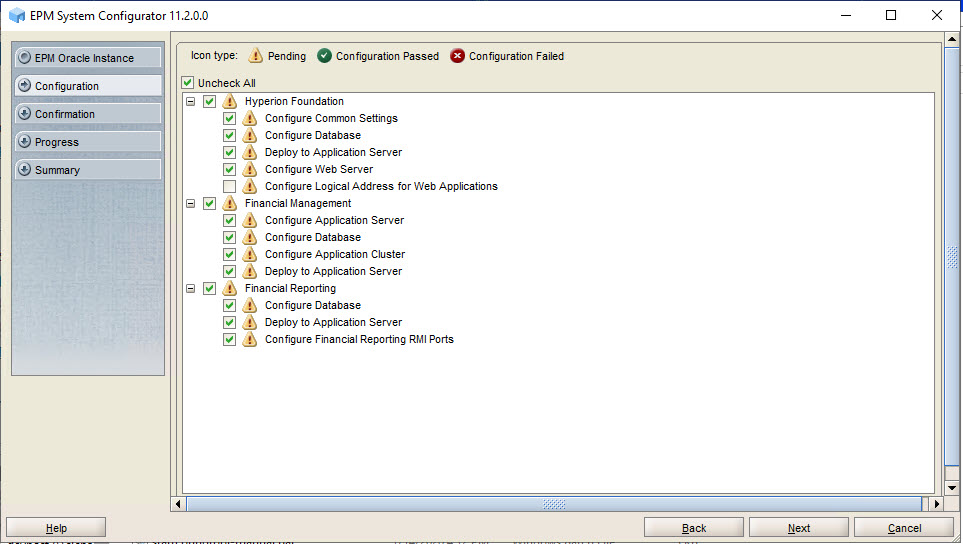Click the scroll down arrow
The width and height of the screenshot is (963, 544).
pyautogui.click(x=952, y=488)
